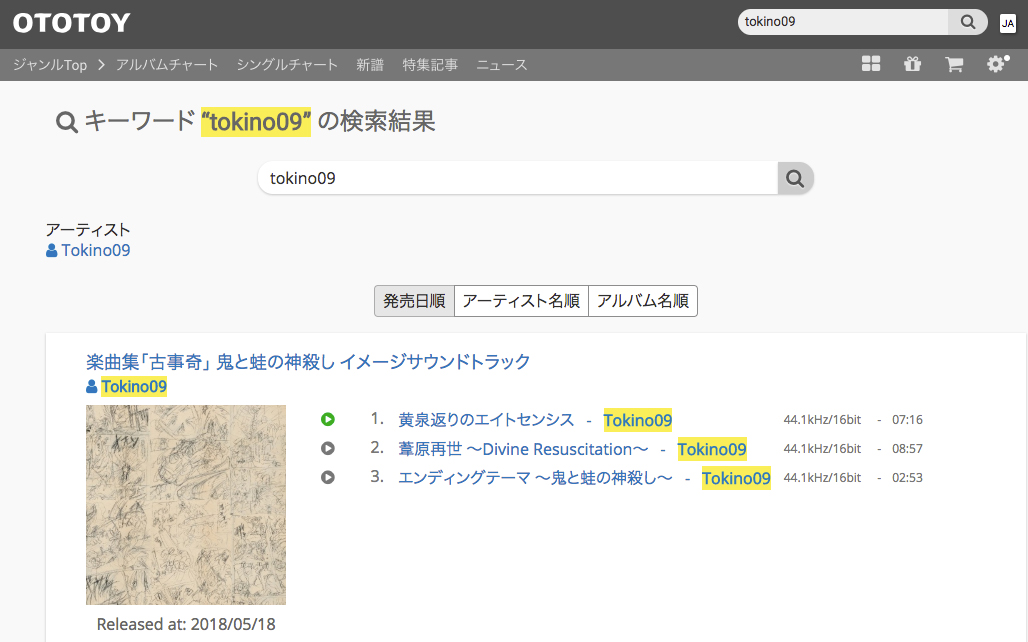Open the grid view icon in the navbar
1028x642 pixels.
(x=871, y=64)
